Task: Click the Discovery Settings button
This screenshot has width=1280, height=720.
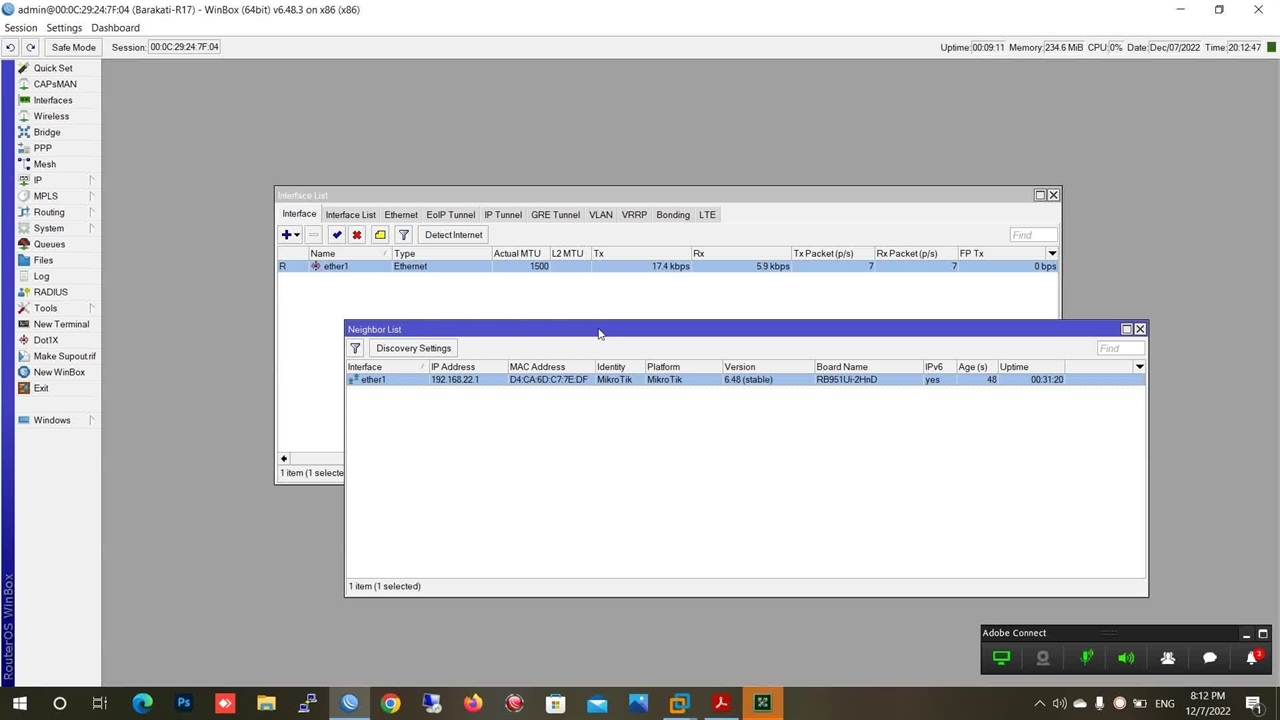Action: [x=413, y=348]
